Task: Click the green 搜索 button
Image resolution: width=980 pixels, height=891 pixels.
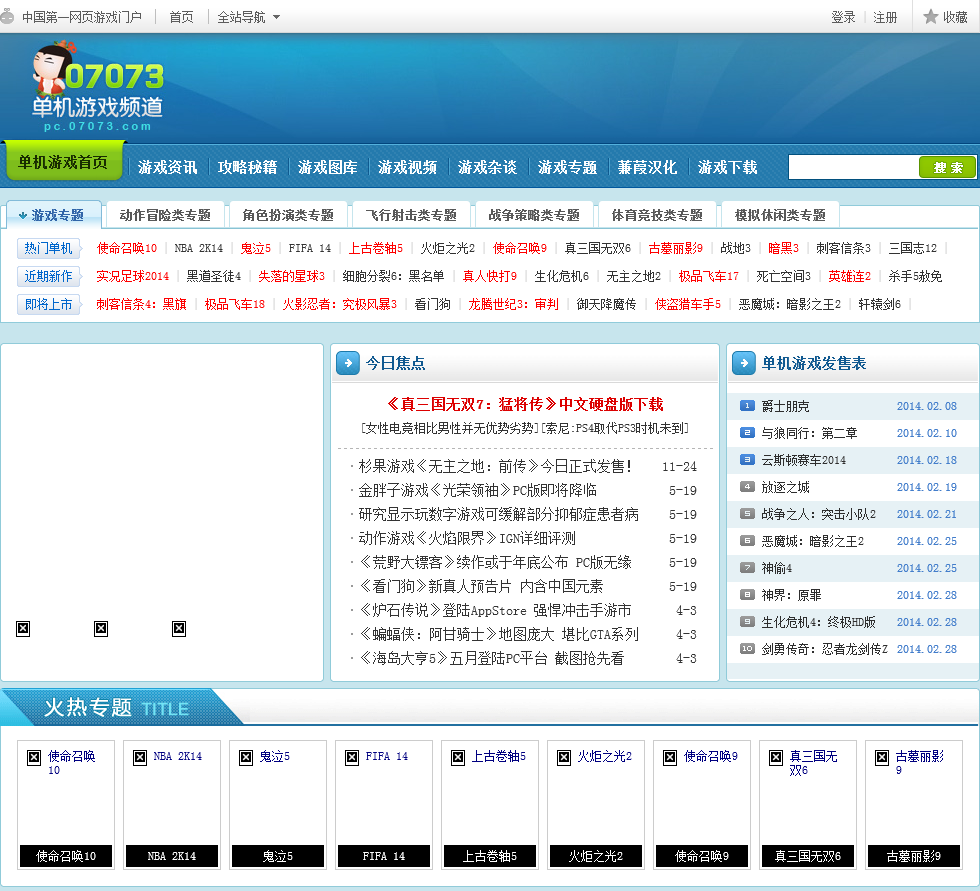Action: [x=948, y=167]
